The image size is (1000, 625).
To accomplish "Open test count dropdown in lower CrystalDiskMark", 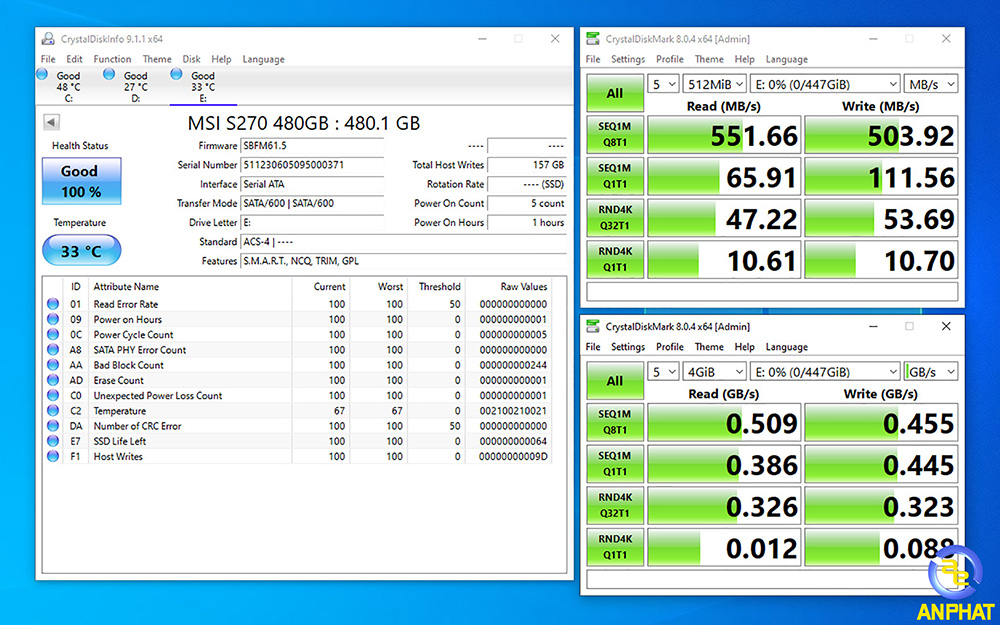I will [663, 372].
